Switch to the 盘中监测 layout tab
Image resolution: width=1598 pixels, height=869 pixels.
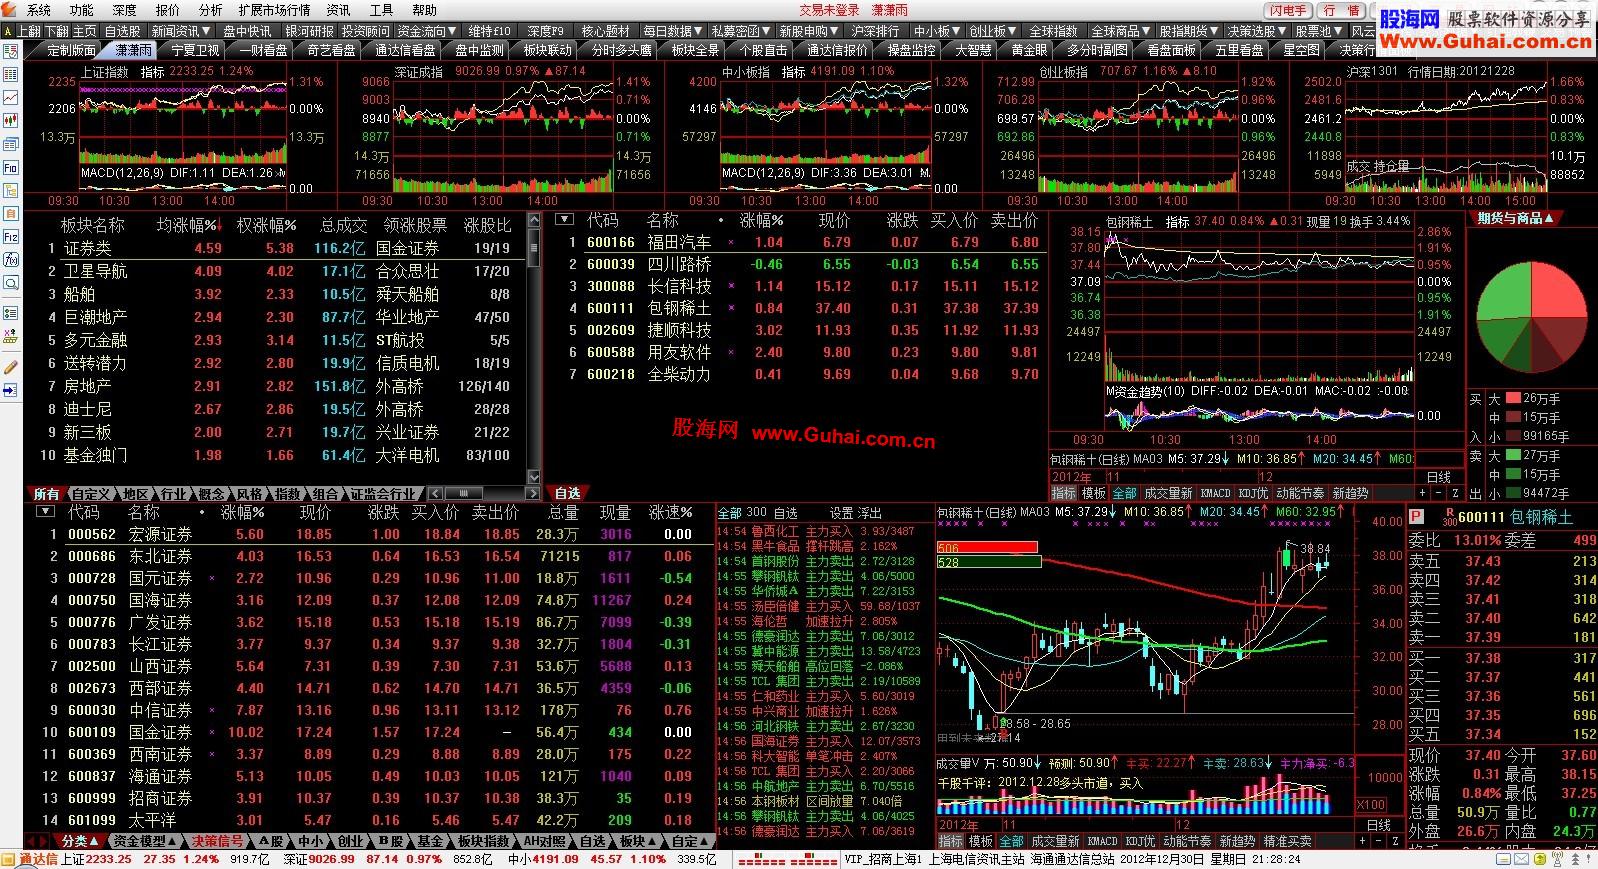[479, 49]
